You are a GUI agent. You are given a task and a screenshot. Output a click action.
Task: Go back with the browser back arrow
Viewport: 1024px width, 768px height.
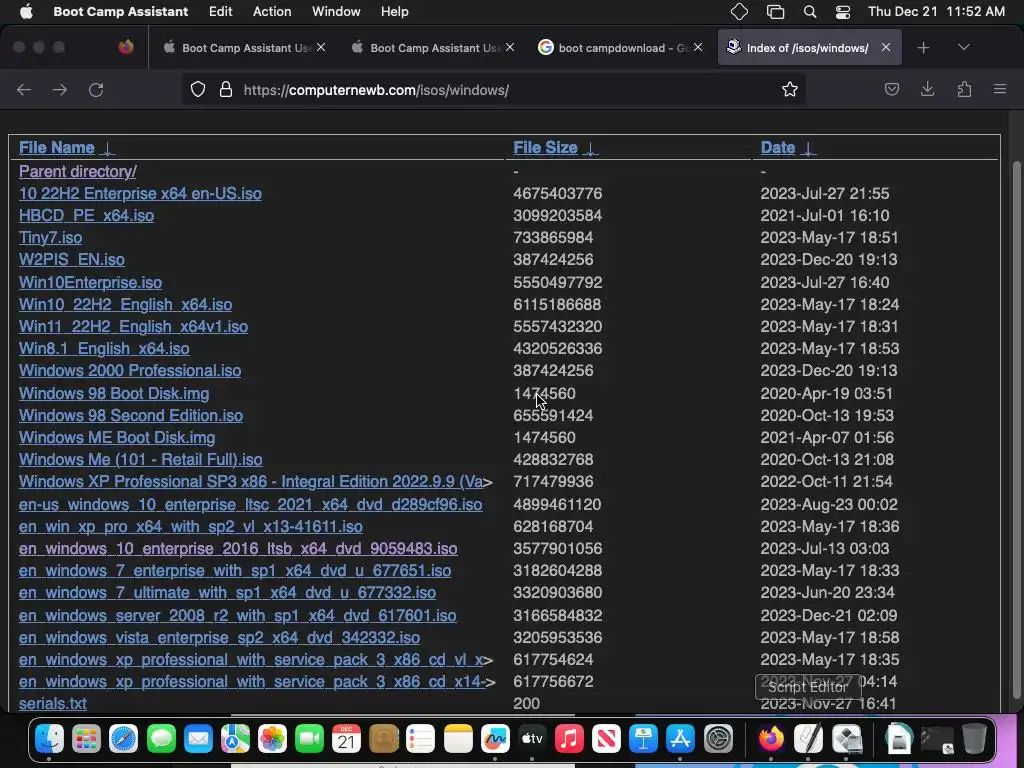(x=24, y=89)
